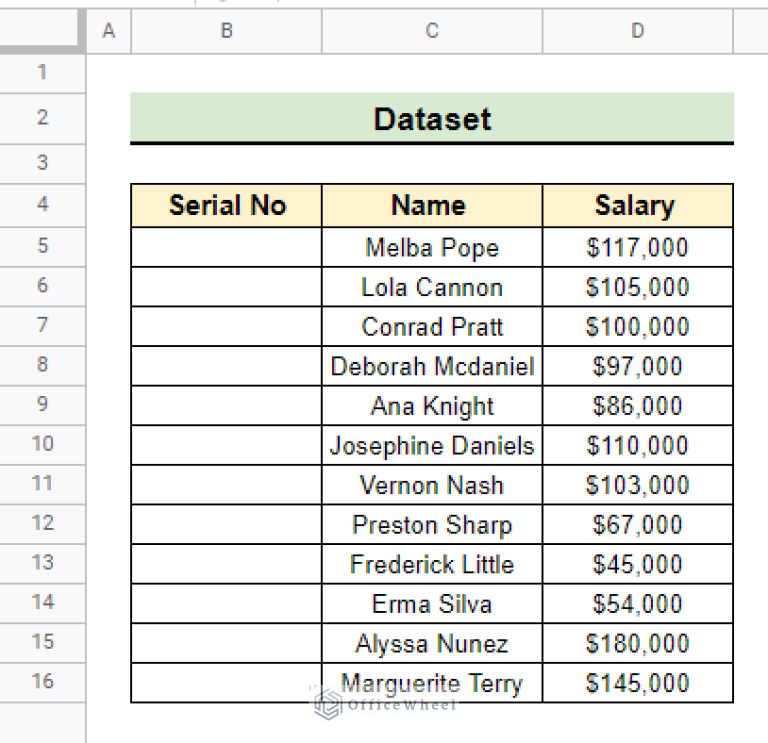Click the select-all corner box
This screenshot has height=743, width=768.
pyautogui.click(x=42, y=32)
